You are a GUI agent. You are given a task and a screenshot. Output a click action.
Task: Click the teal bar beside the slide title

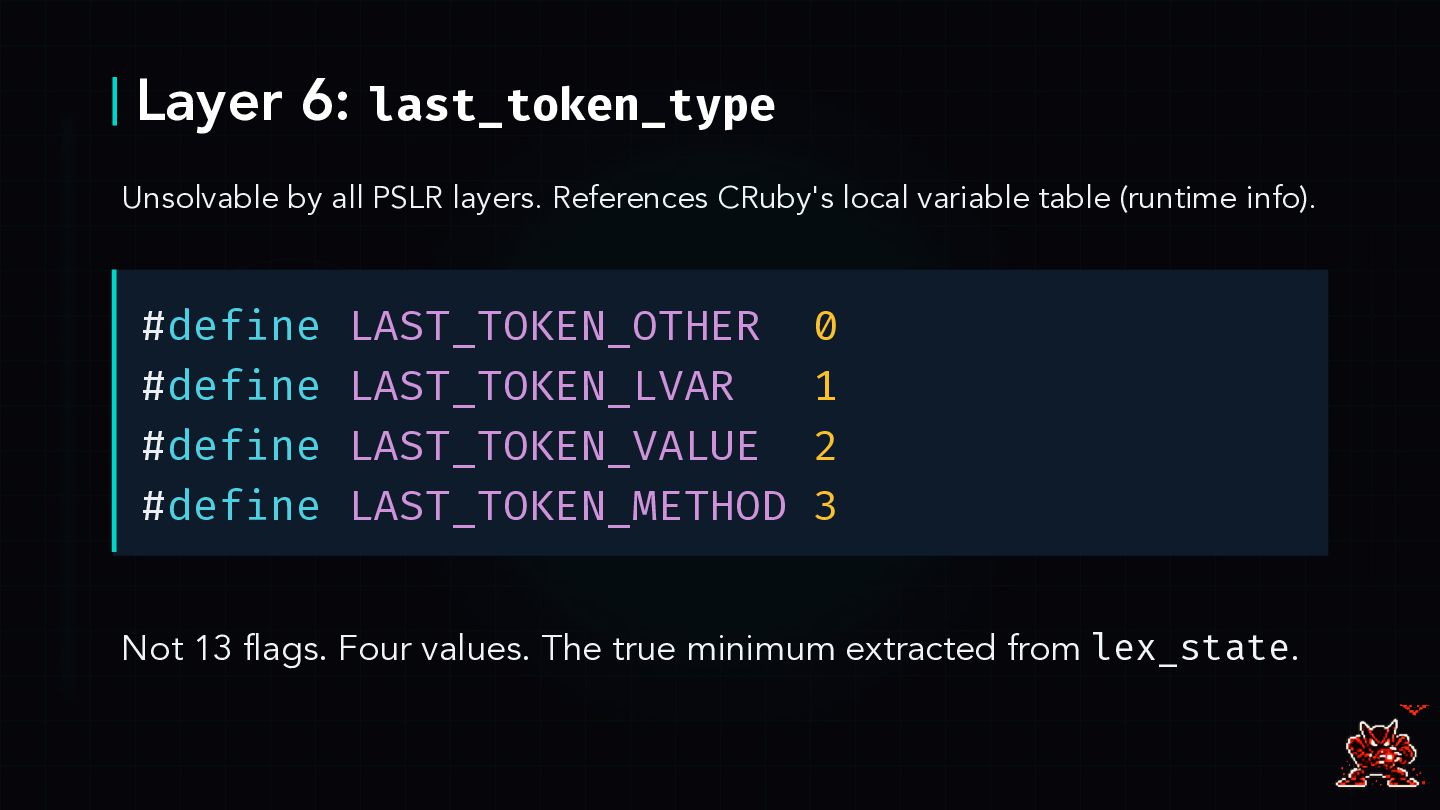[115, 102]
